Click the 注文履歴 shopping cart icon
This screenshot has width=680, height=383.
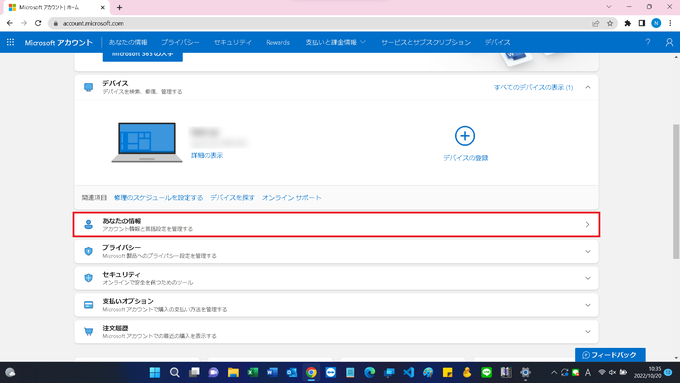[x=88, y=332]
